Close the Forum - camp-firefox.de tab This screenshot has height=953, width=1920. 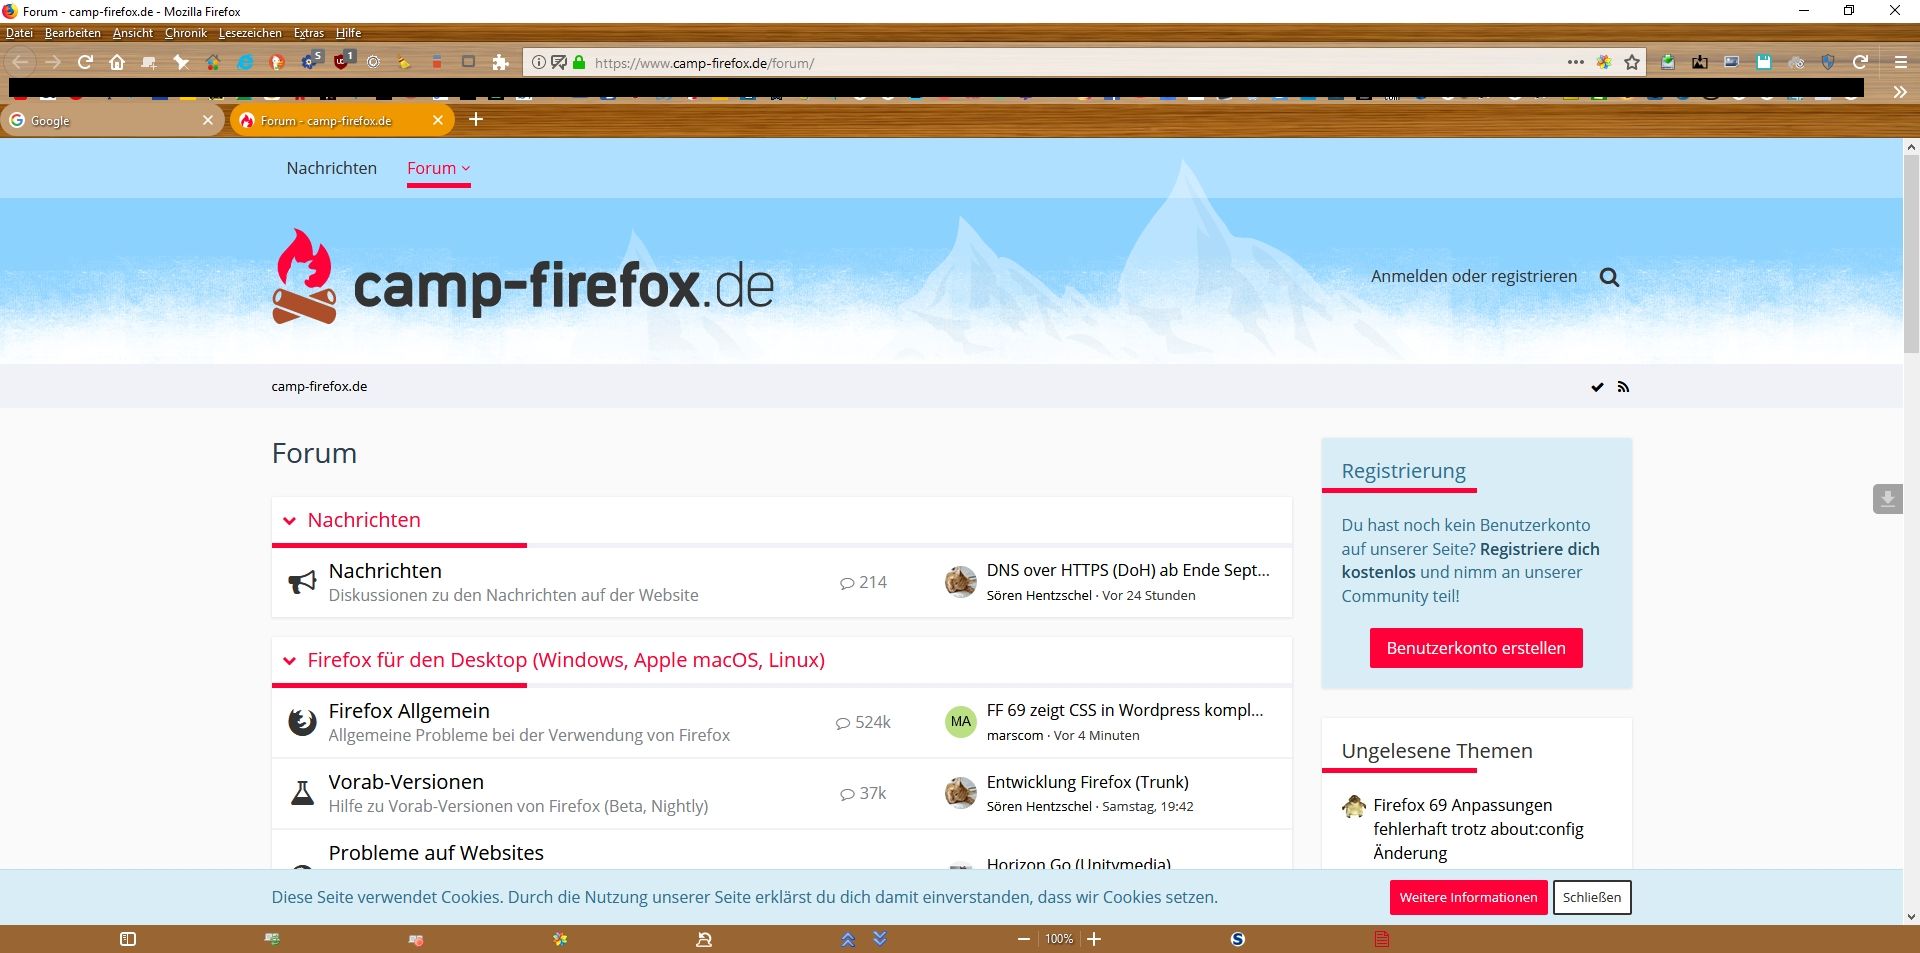point(438,120)
